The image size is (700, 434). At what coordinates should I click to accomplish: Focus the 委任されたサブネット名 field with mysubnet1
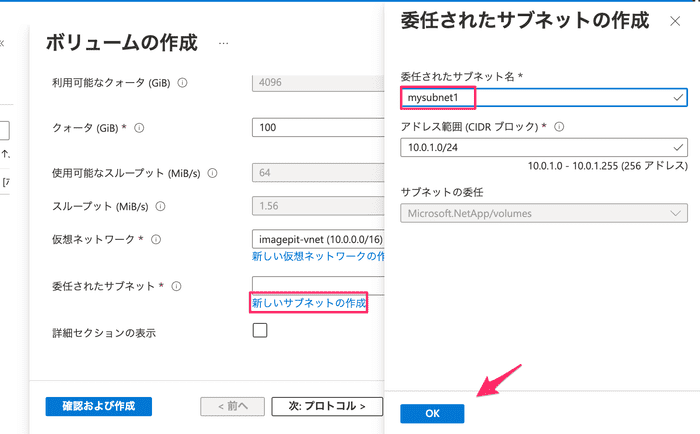(x=544, y=97)
